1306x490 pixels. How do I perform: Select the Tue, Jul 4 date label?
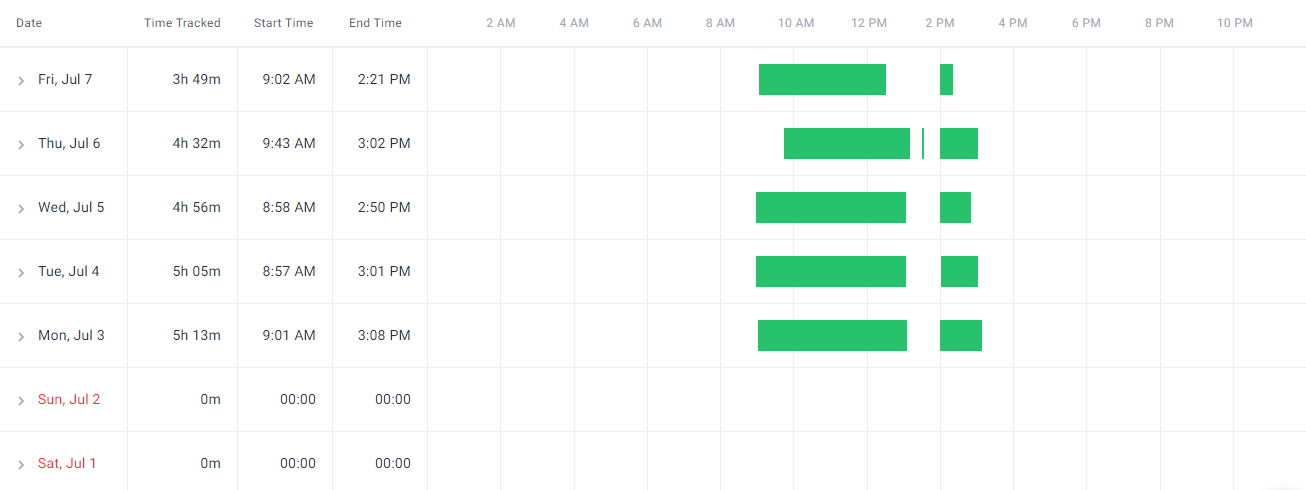click(x=69, y=271)
